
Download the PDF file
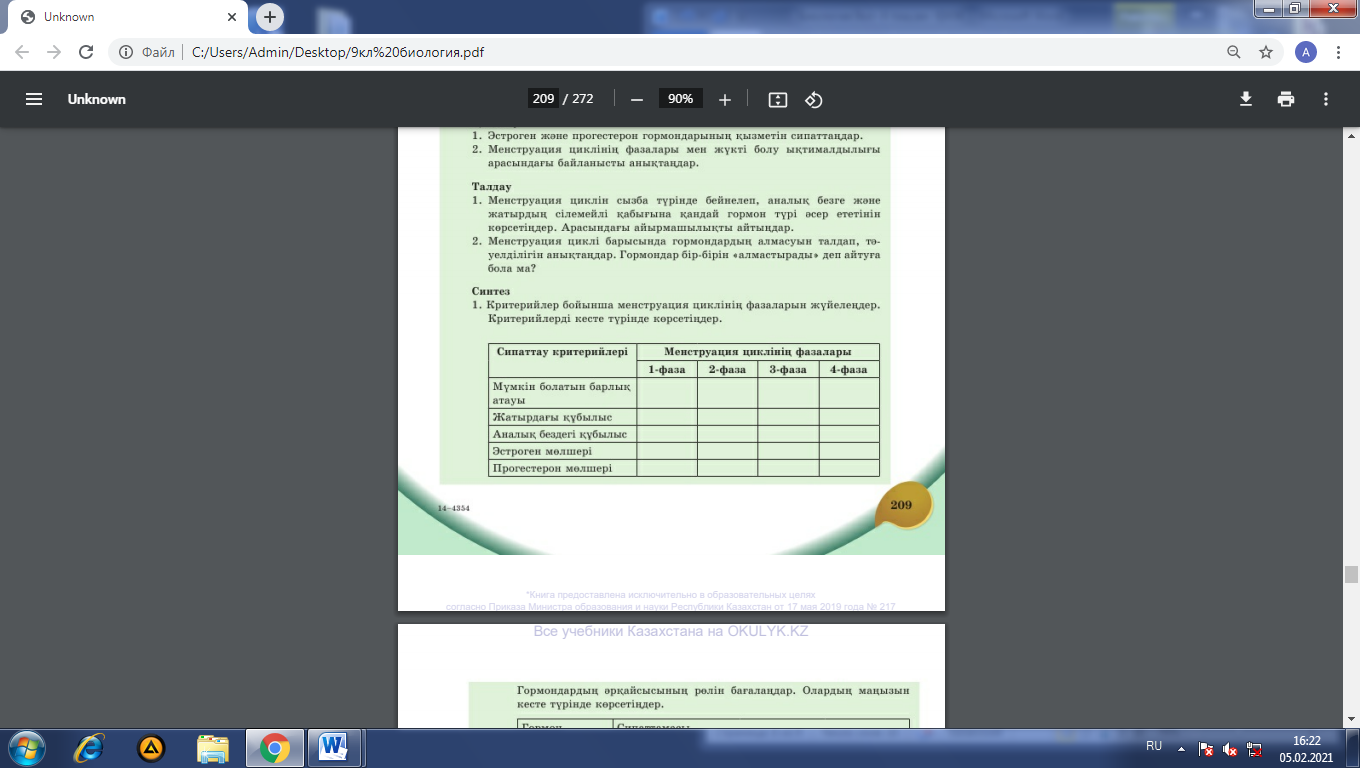pos(1246,99)
